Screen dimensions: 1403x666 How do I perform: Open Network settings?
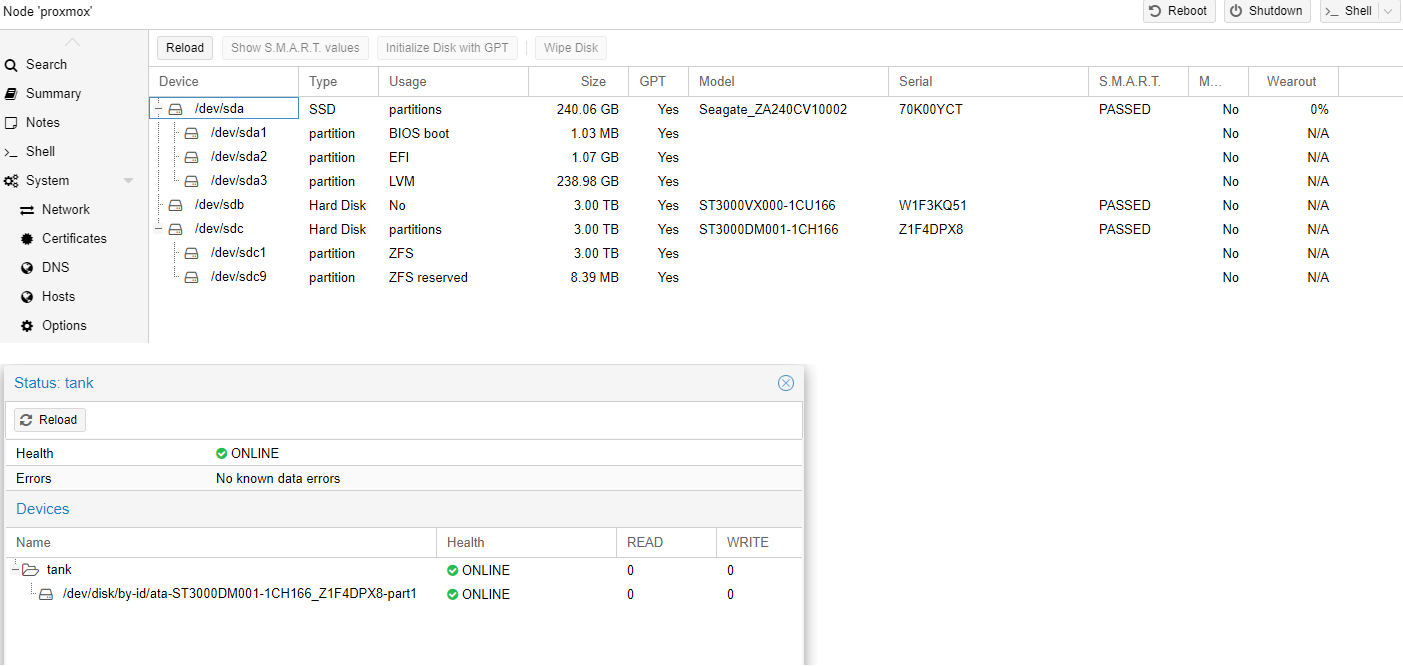tap(66, 209)
